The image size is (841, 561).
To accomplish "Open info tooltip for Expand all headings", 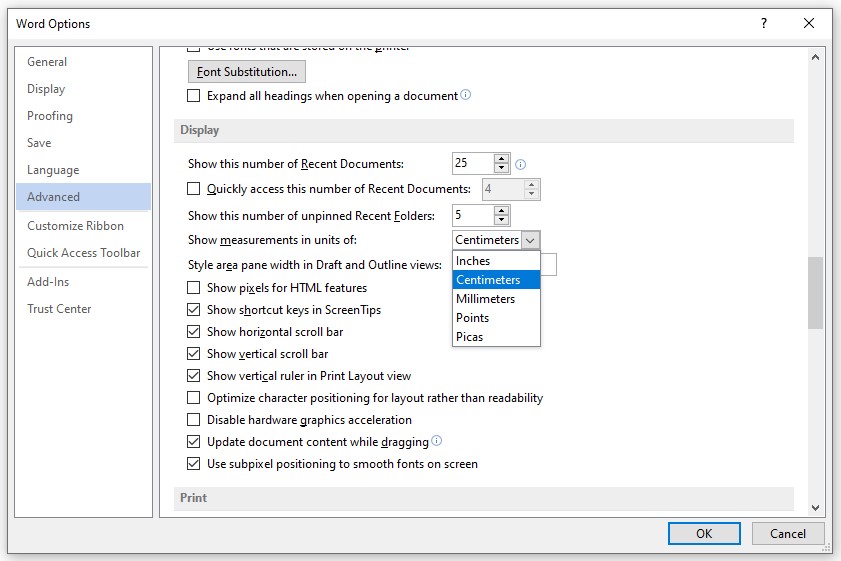I will click(x=466, y=95).
